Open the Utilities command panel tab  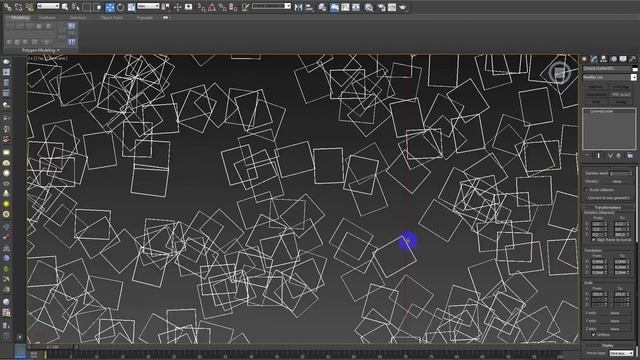633,59
